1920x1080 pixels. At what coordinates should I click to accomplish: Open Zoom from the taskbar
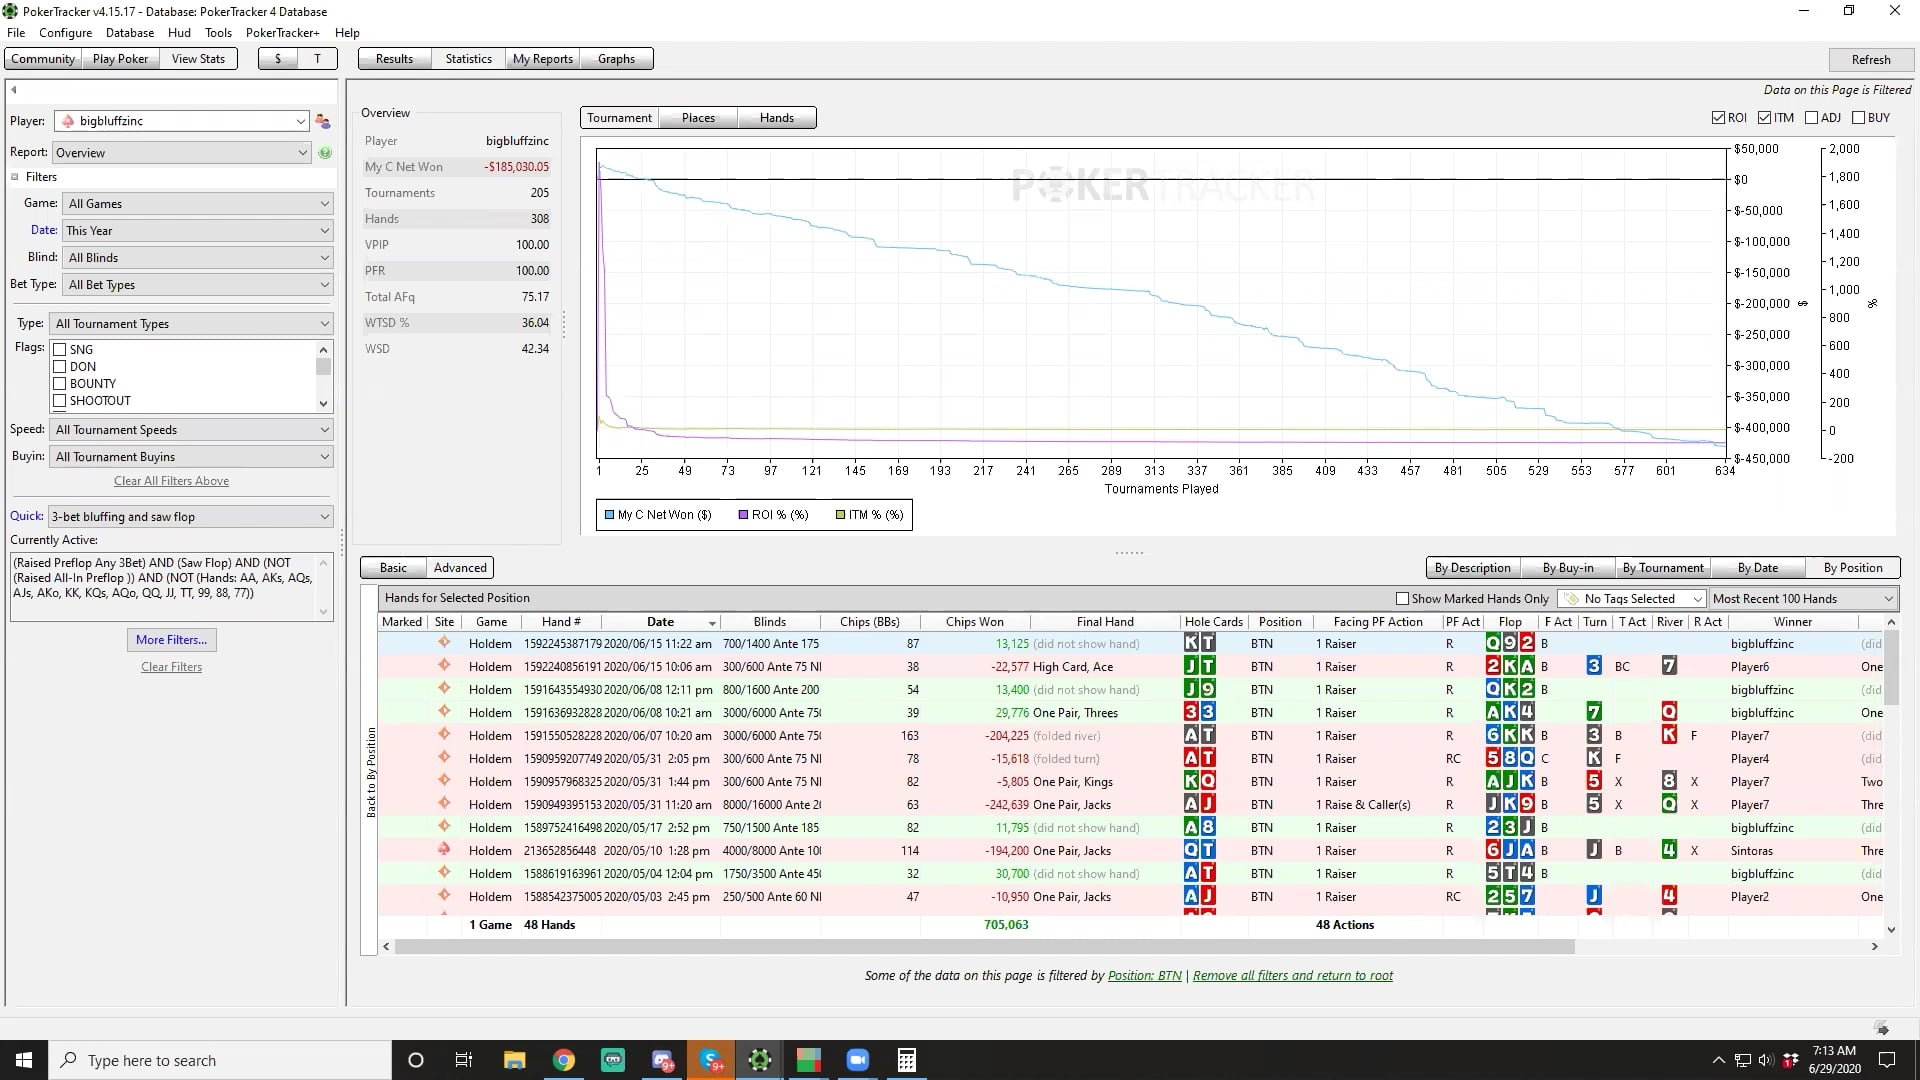click(x=857, y=1060)
